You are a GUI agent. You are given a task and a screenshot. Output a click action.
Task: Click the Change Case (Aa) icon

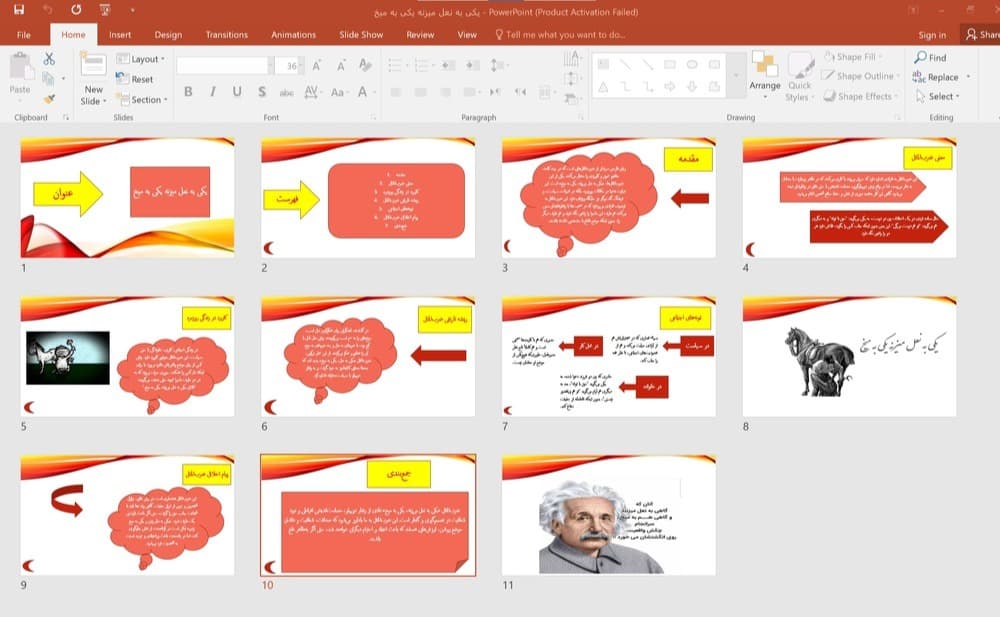coord(338,92)
